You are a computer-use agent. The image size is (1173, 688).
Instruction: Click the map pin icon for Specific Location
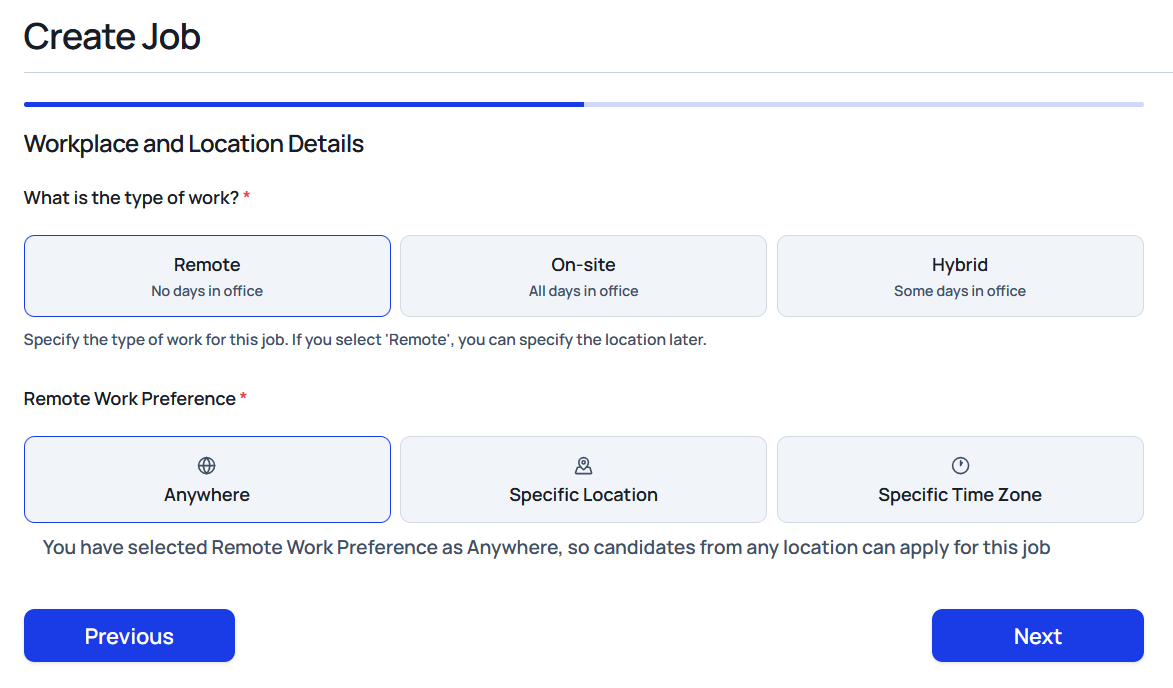(583, 466)
